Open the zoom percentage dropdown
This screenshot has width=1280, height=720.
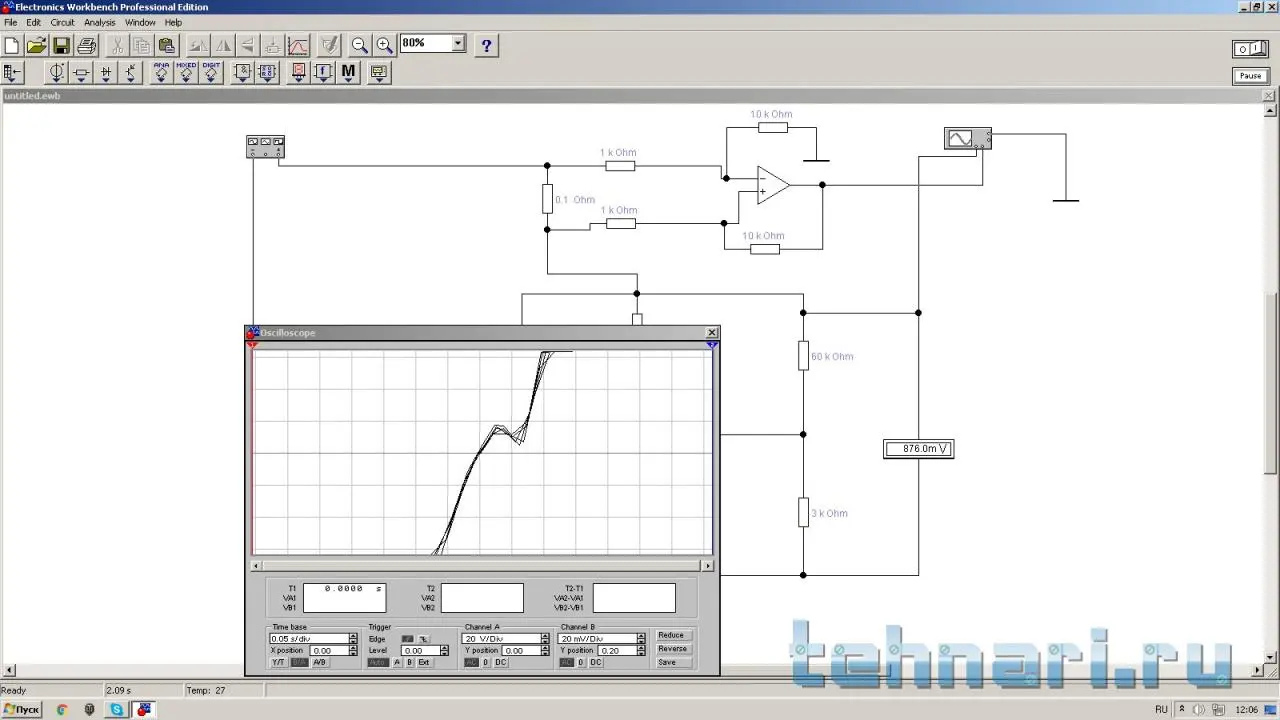click(x=459, y=43)
